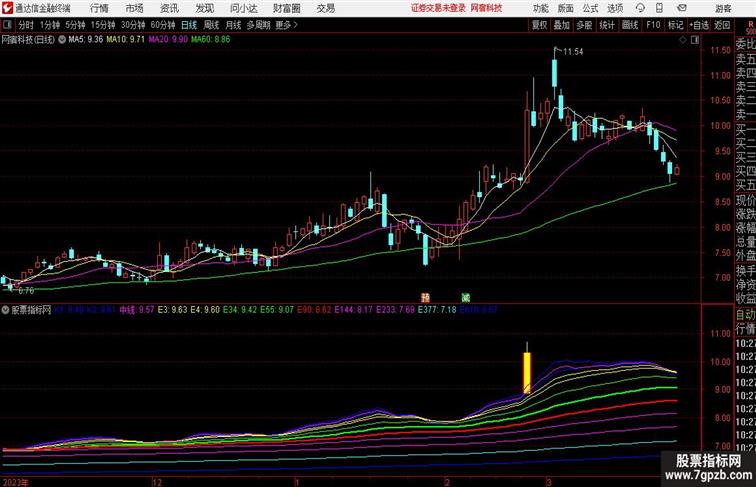Click the 标记 mark toolbar button
This screenshot has height=487, width=756.
[675, 25]
